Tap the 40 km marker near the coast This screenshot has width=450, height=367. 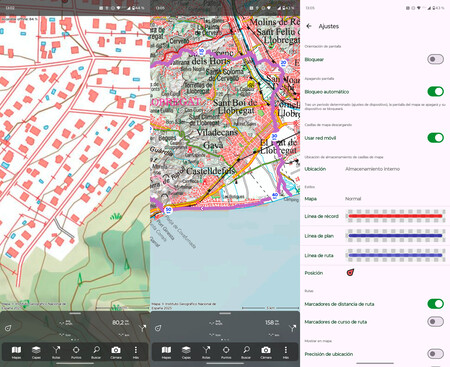[275, 195]
